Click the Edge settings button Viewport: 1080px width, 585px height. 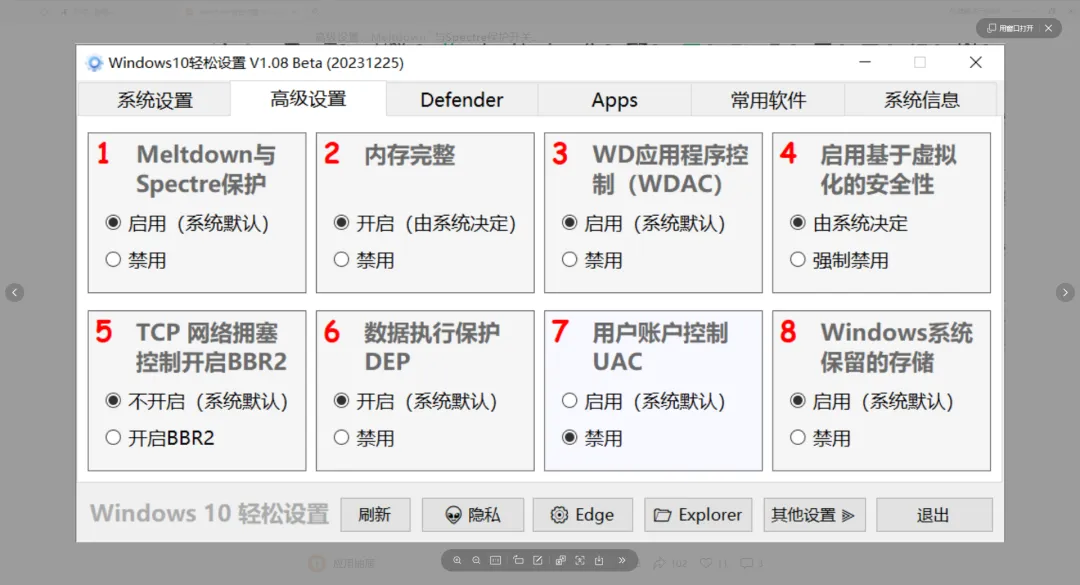[583, 515]
